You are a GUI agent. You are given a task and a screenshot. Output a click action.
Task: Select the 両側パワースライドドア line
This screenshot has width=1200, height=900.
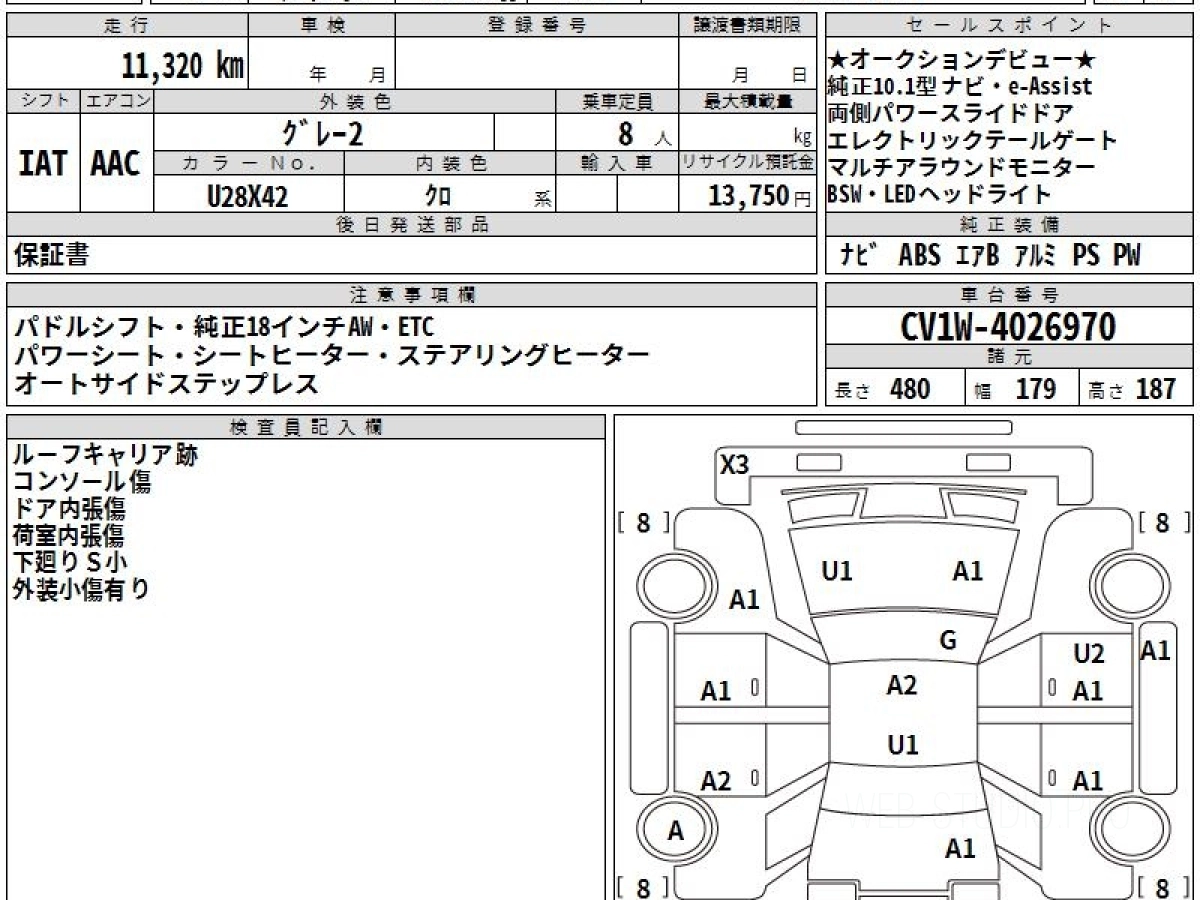[x=950, y=114]
